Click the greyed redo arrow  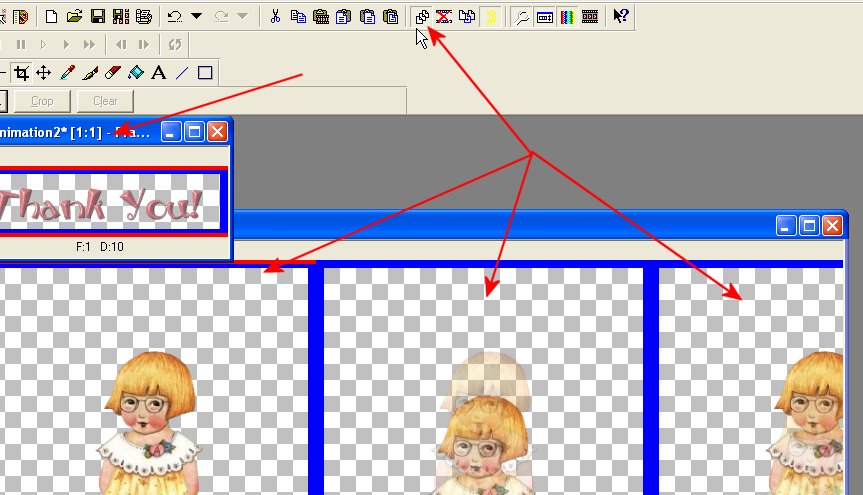click(221, 17)
